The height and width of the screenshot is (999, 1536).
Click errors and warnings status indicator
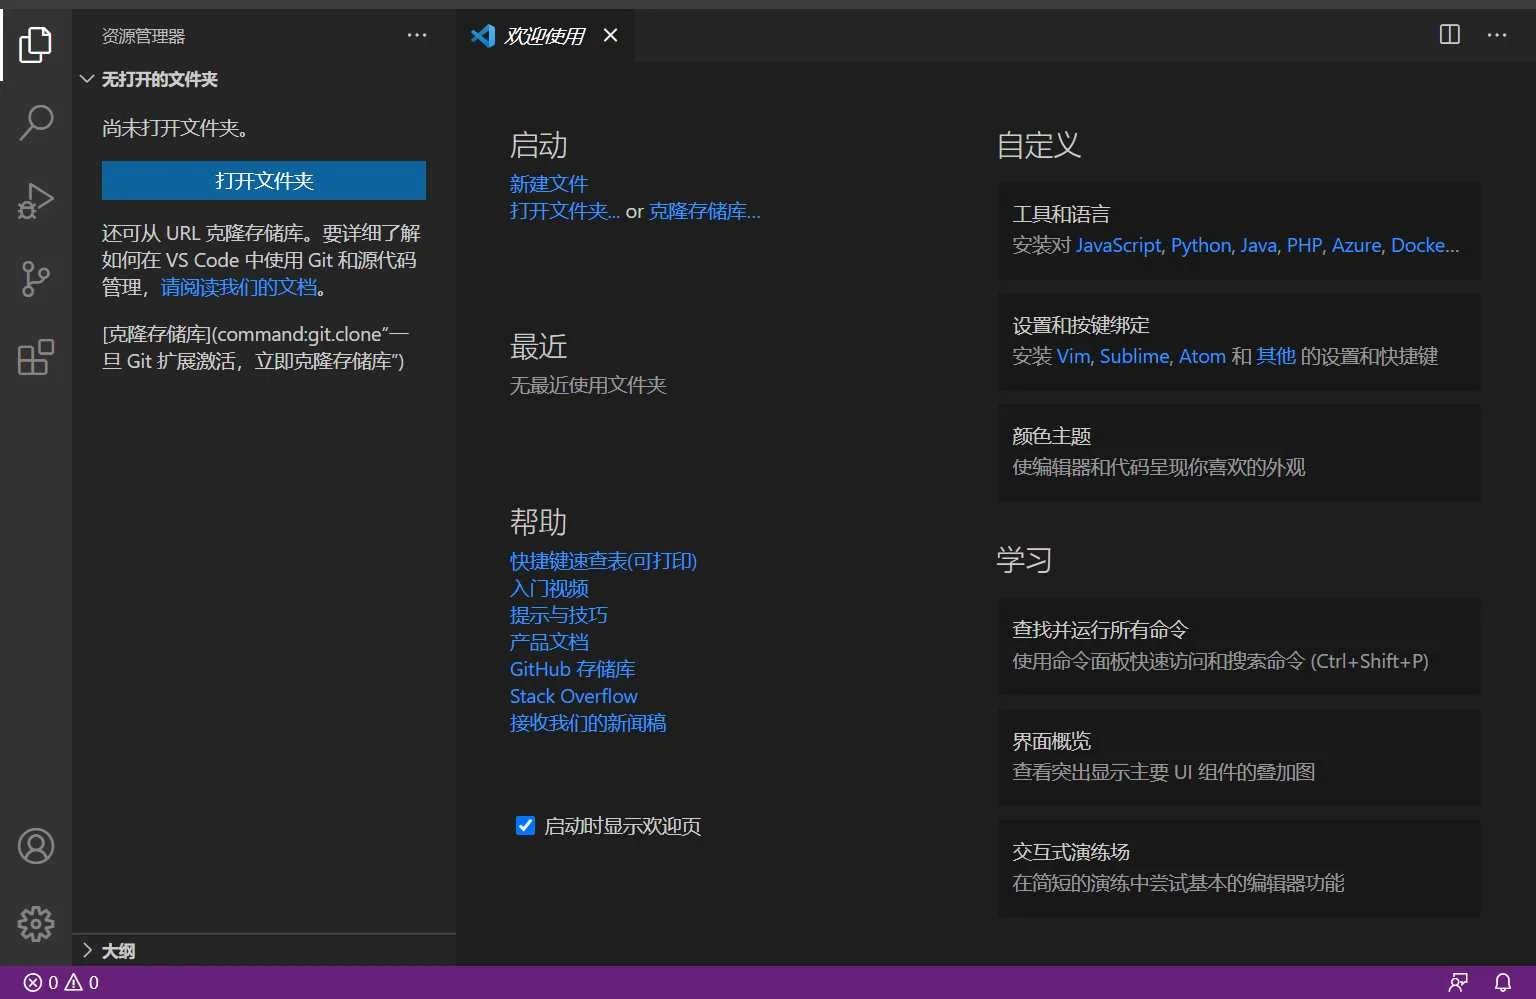[x=61, y=982]
